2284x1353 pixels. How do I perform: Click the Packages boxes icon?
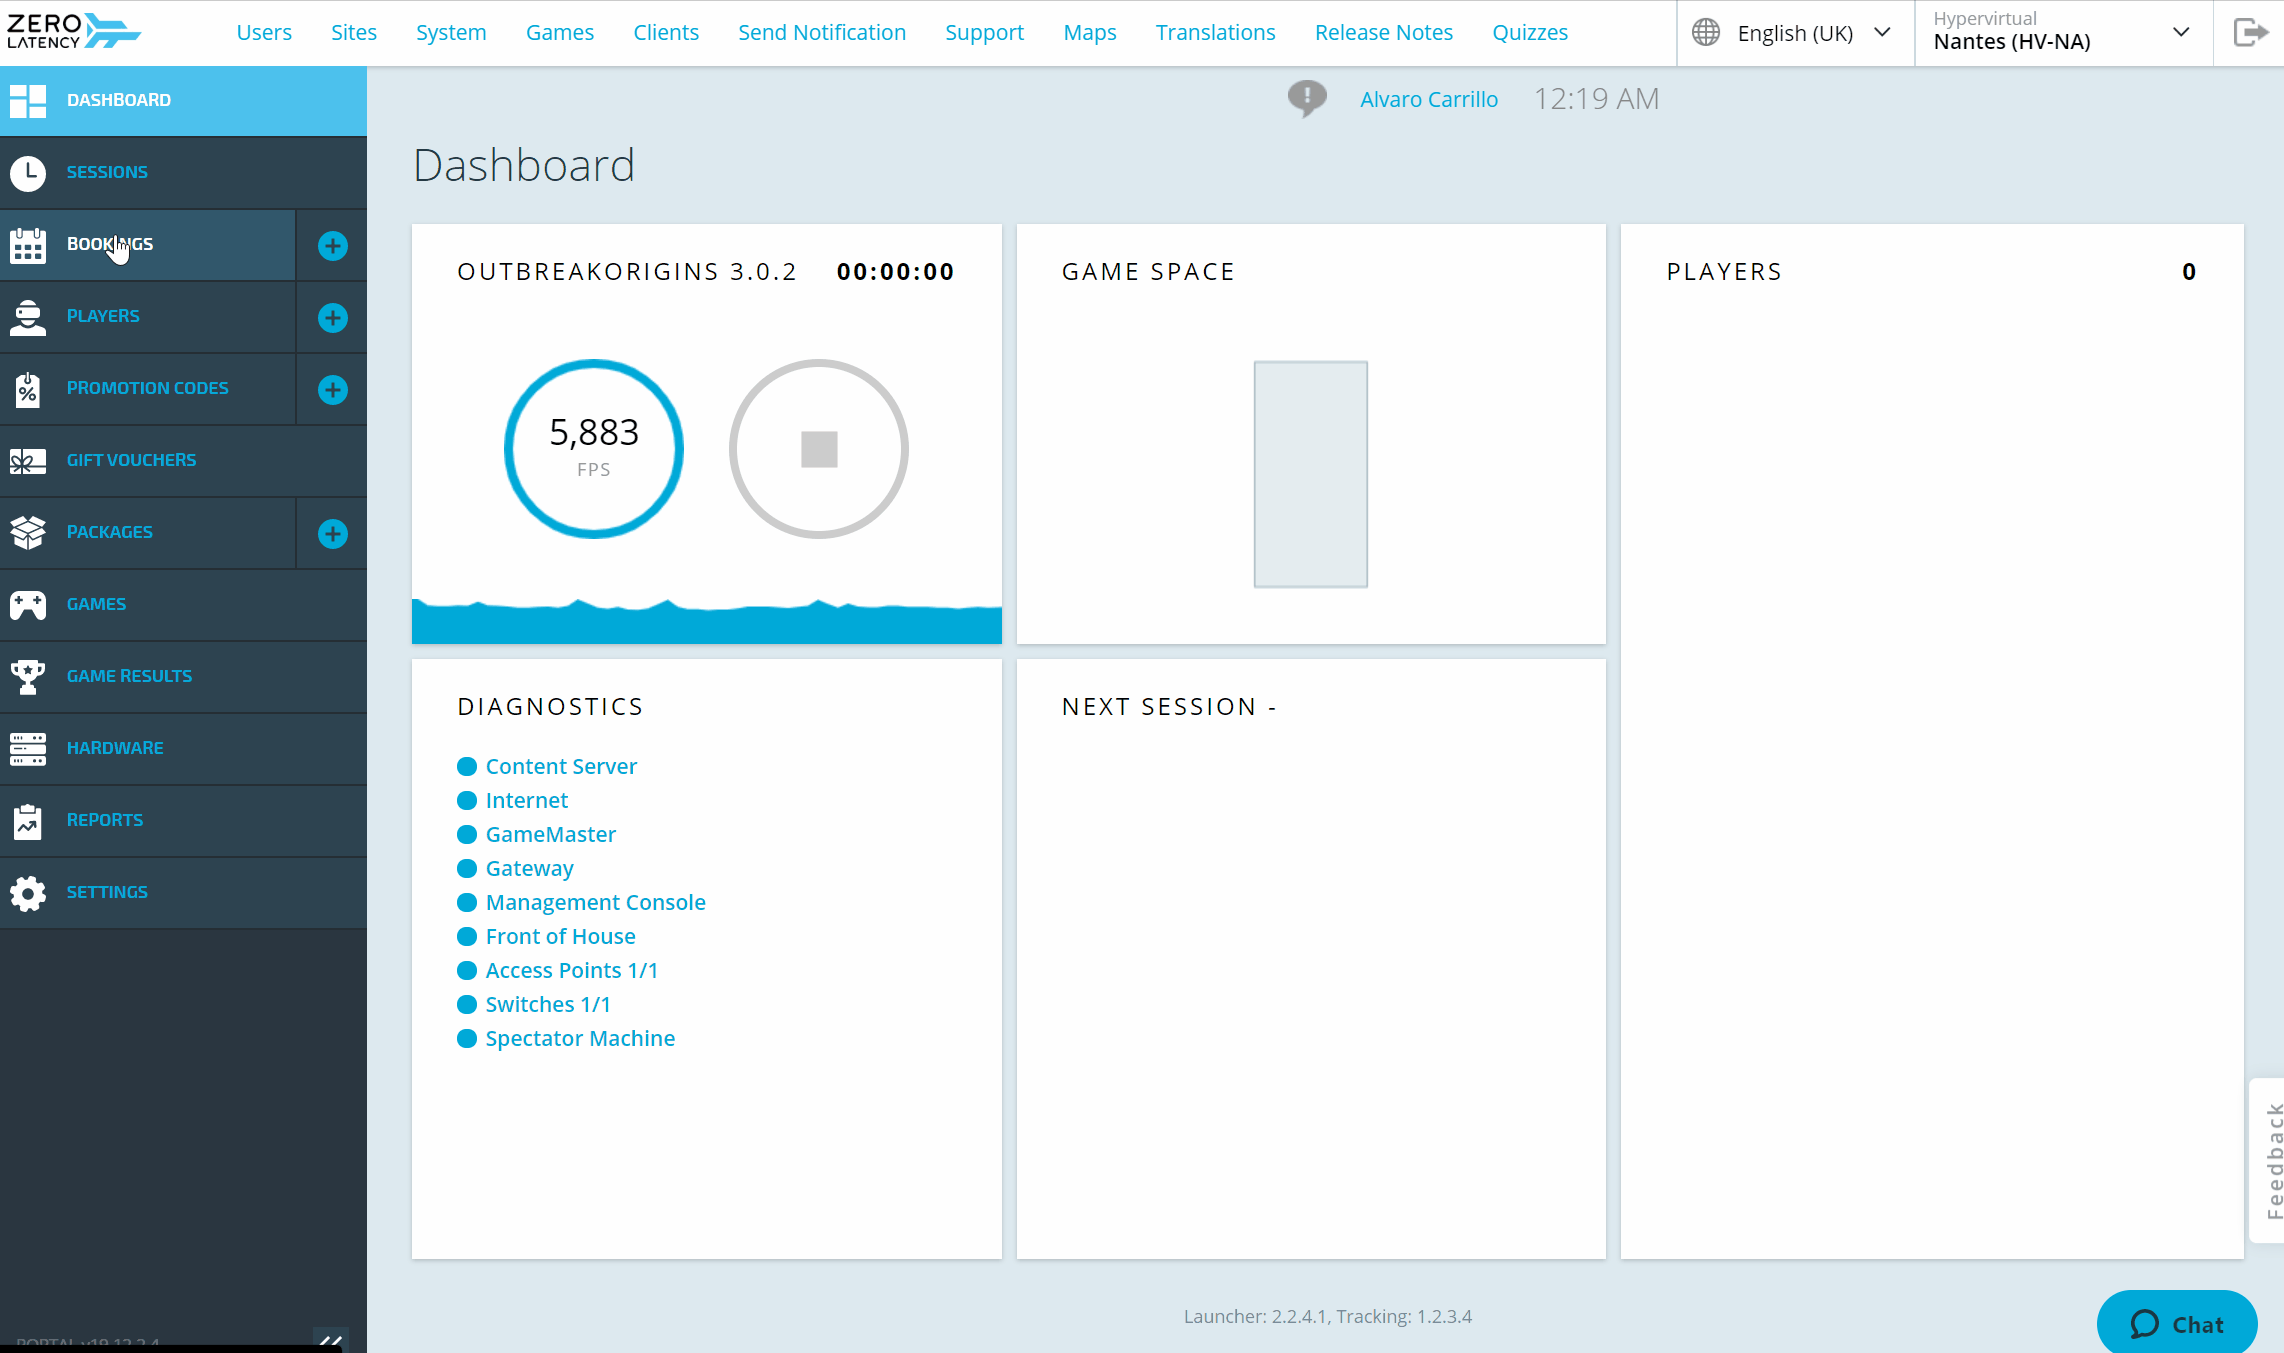[28, 533]
